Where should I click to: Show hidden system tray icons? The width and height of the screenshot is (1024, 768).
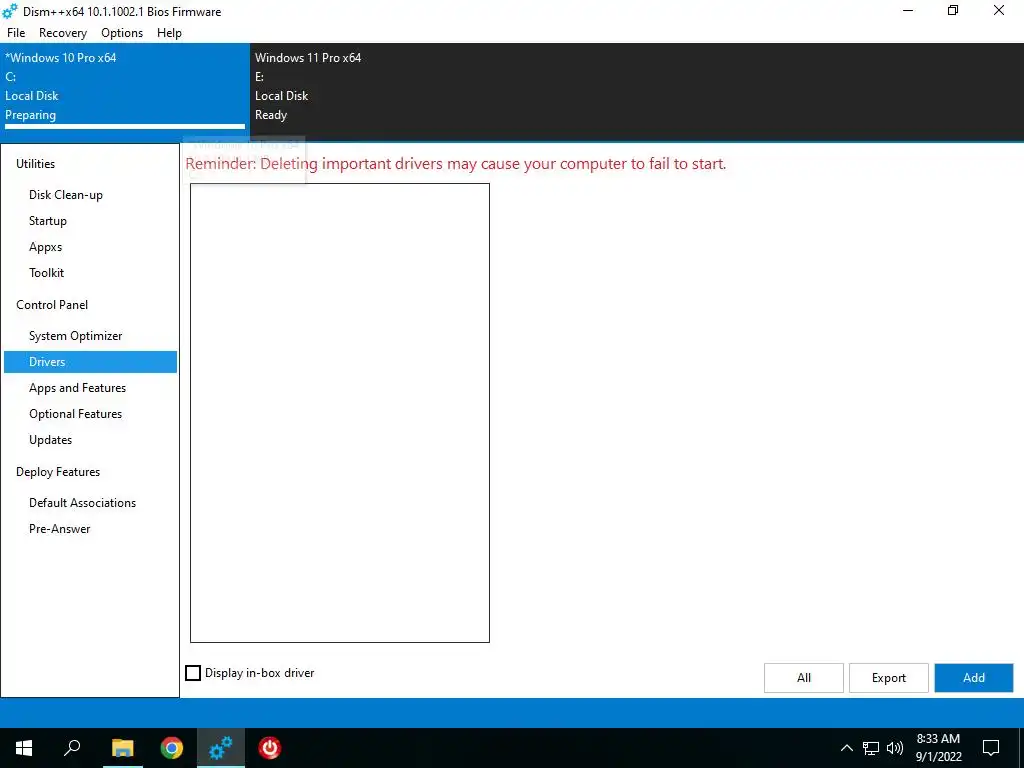click(x=846, y=748)
